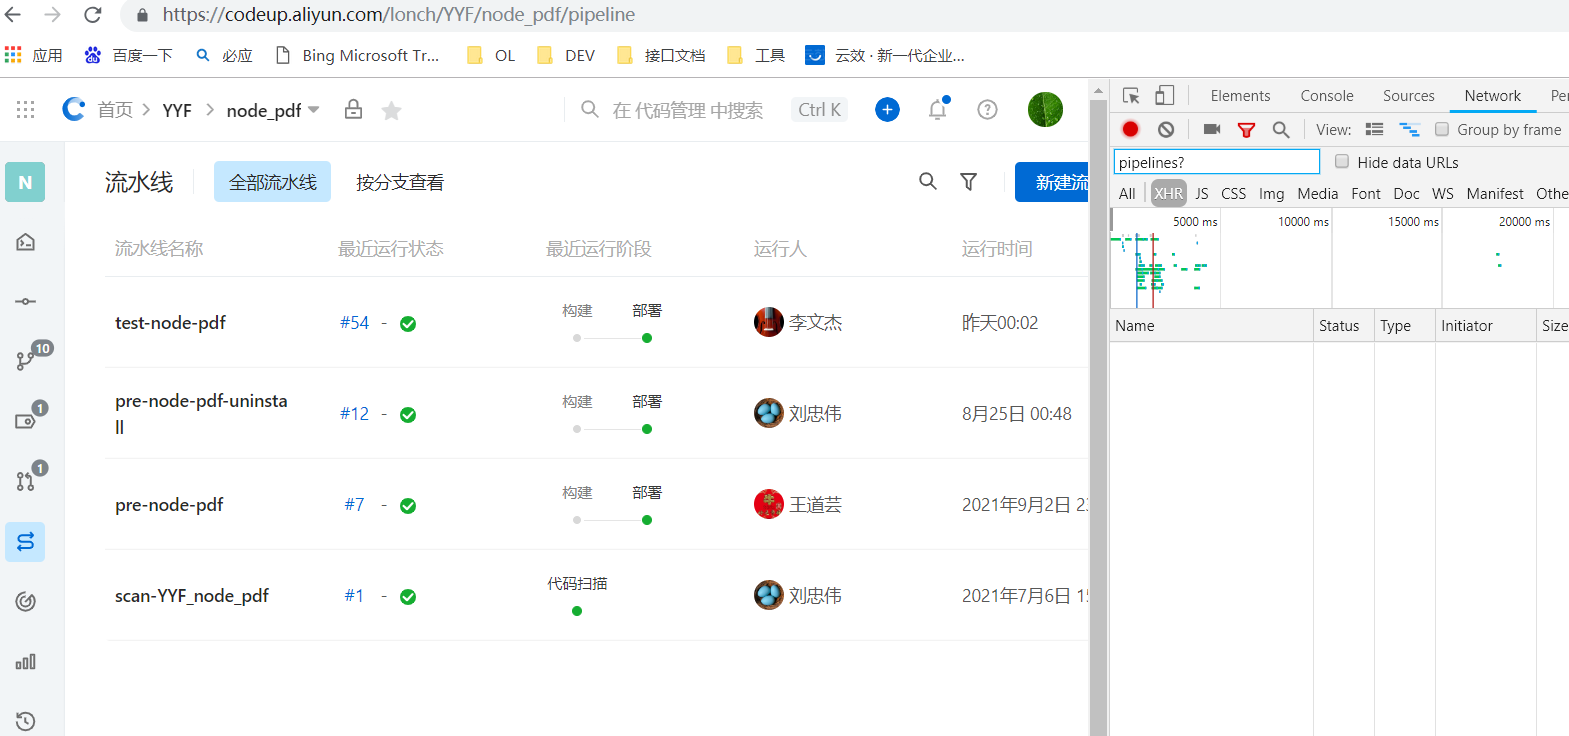
Task: Click the pipeline list filter funnel icon
Action: tap(968, 181)
